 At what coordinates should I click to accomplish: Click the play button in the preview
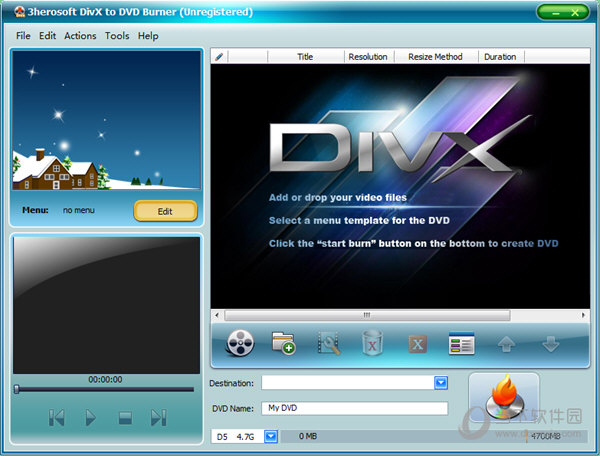click(90, 417)
